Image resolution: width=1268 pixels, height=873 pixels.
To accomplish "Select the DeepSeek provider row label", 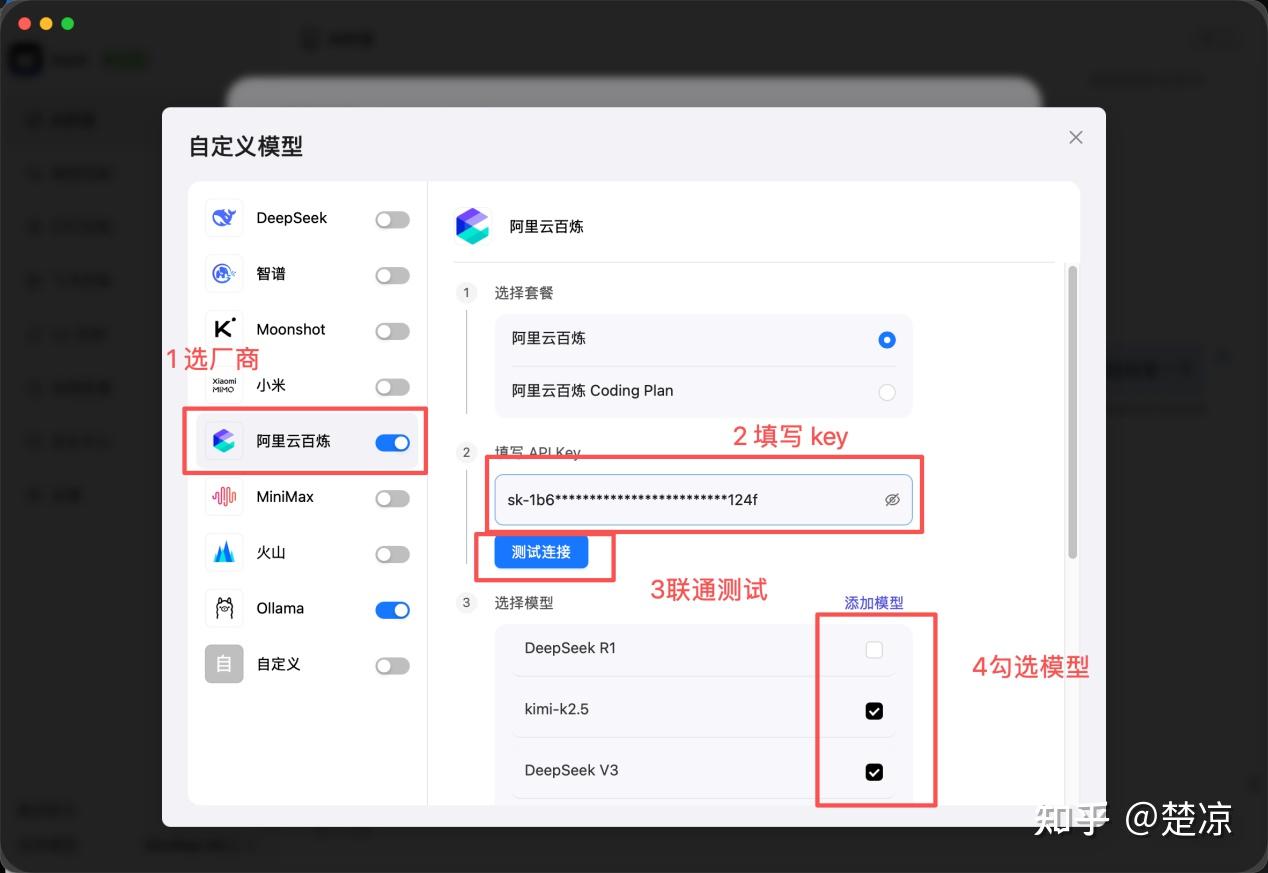I will pyautogui.click(x=291, y=218).
